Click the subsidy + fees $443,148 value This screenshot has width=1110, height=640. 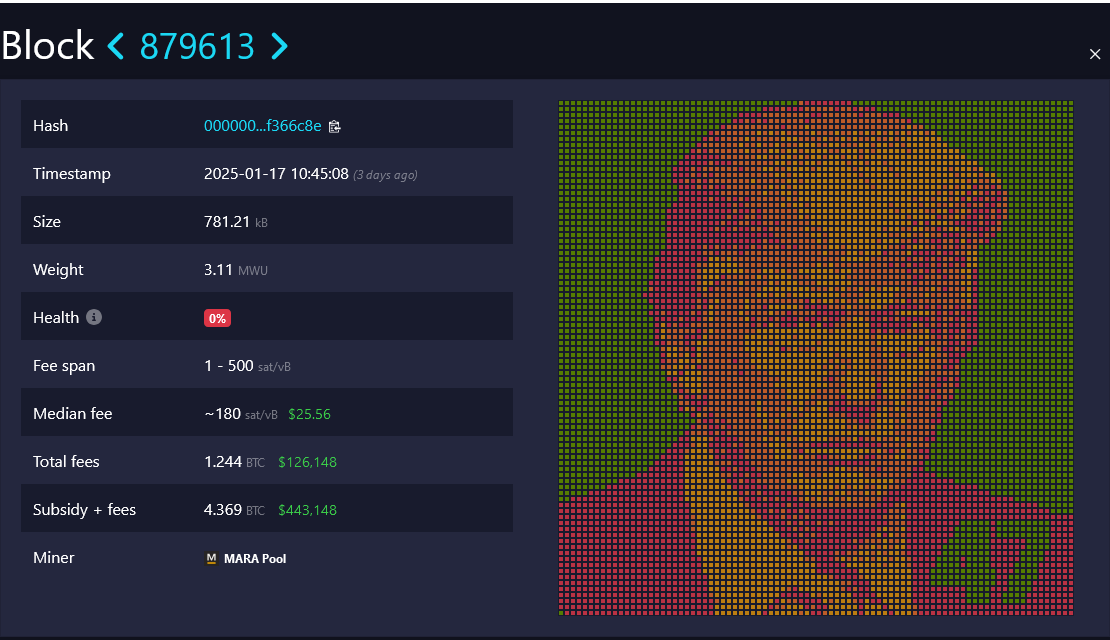307,510
